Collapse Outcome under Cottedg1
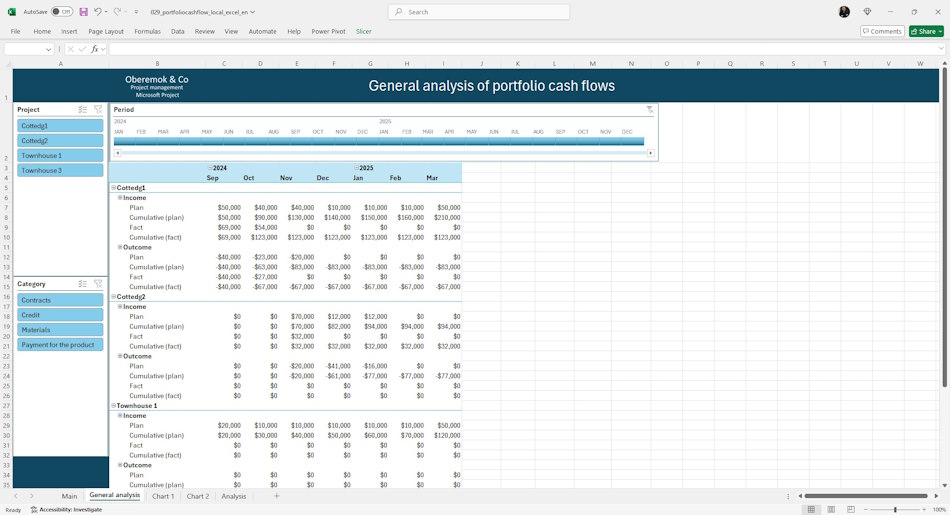 (x=120, y=247)
